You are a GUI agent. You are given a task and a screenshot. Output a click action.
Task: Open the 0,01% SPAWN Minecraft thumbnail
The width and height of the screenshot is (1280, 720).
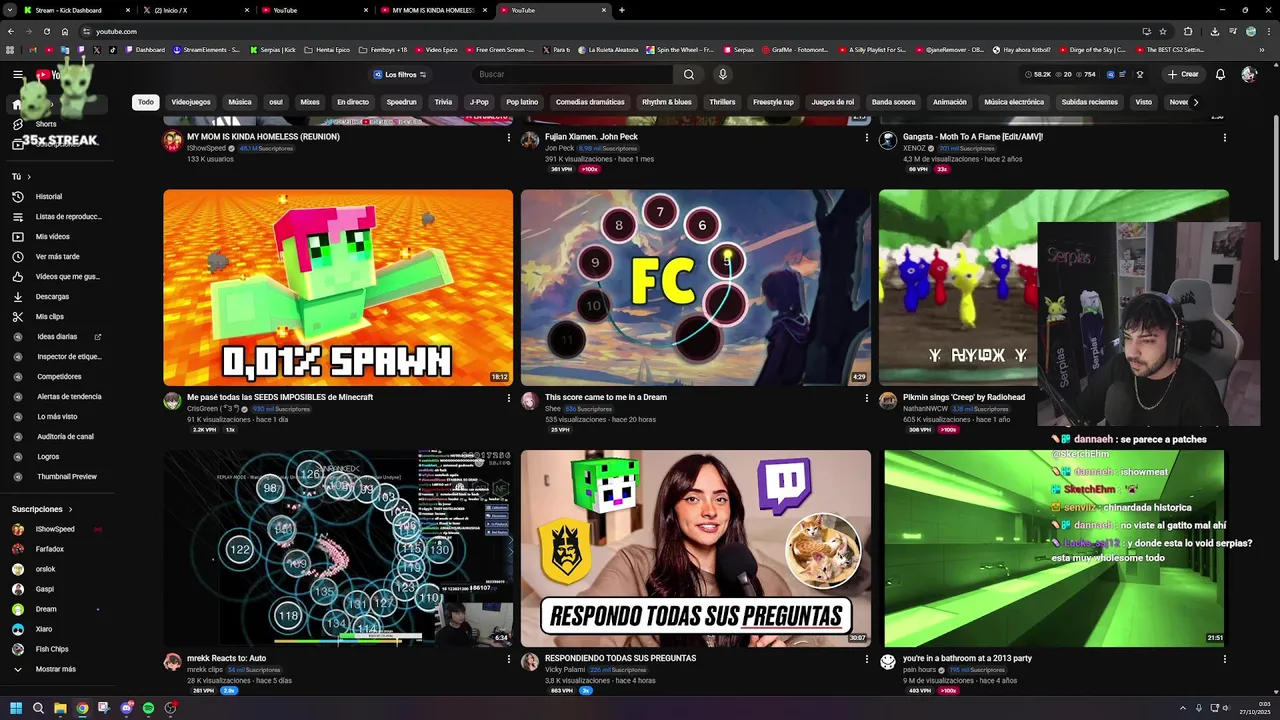click(338, 288)
